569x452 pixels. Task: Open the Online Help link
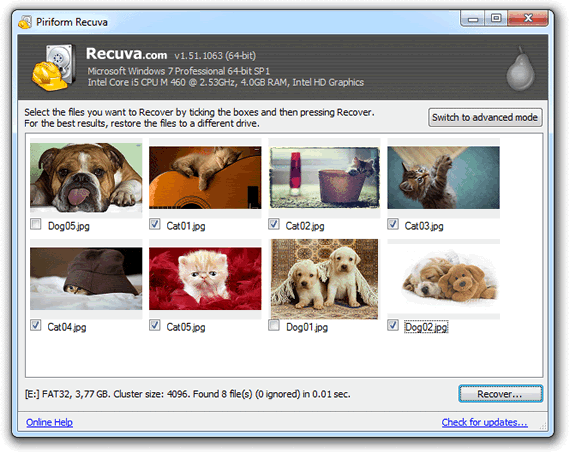click(49, 422)
